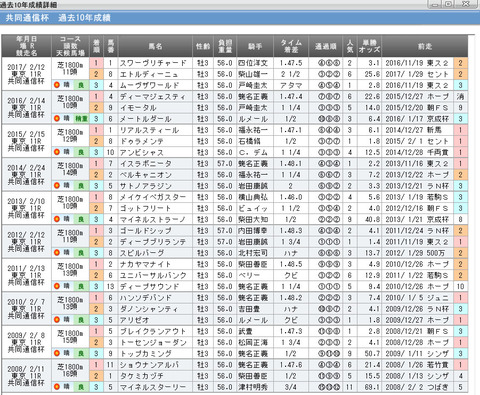
Task: Click the 馬名 column header
Action: [x=155, y=46]
